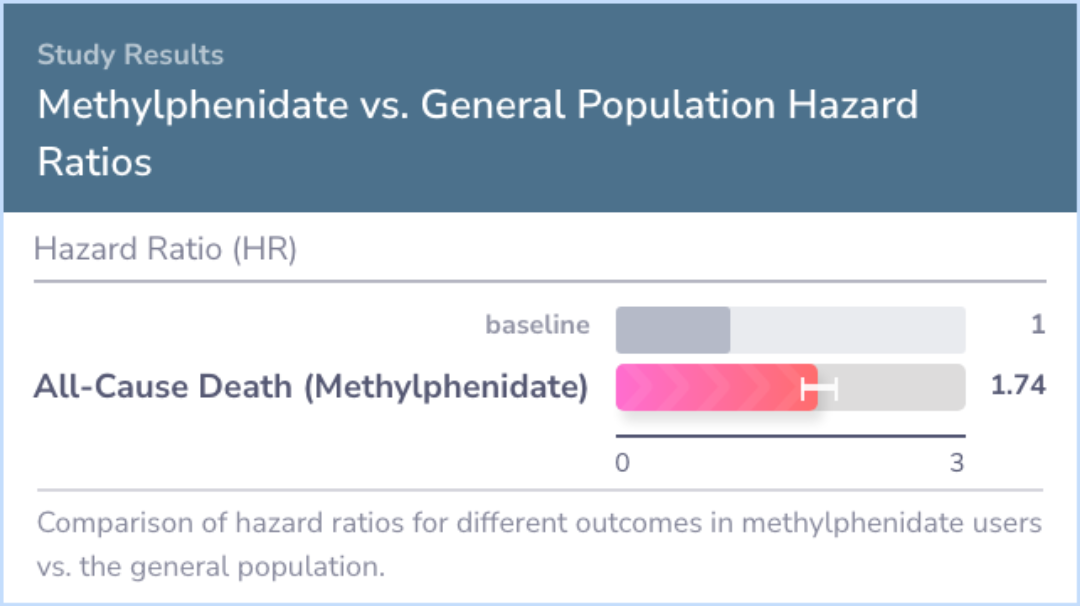
Task: Select the All-Cause Death (Methylphenidate) label
Action: (x=311, y=386)
